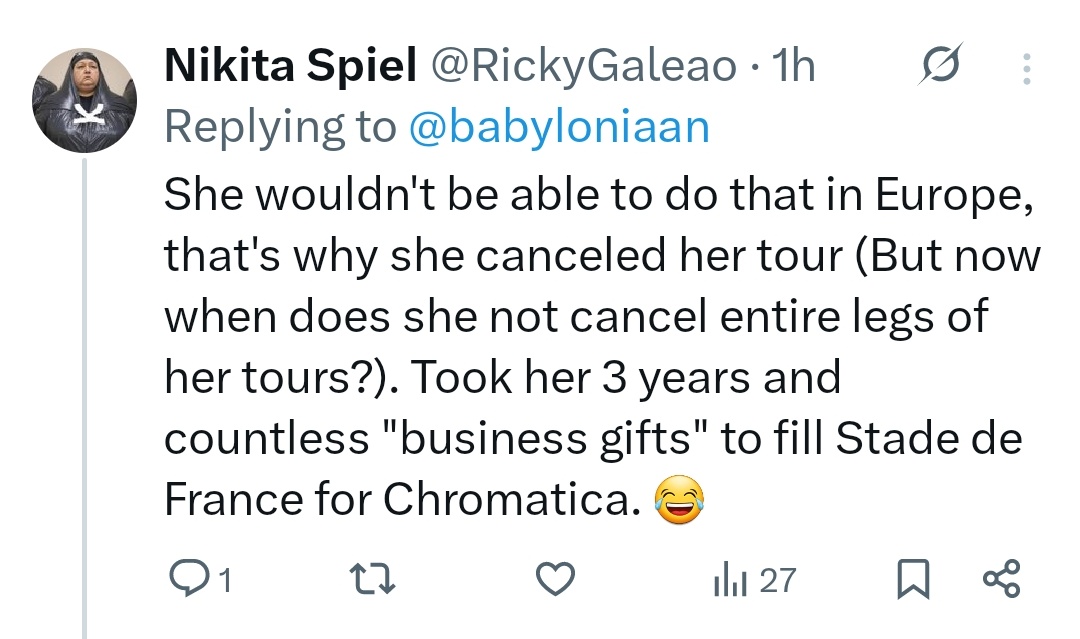This screenshot has width=1080, height=639.
Task: Click the word Chromatica in the tweet
Action: point(510,499)
